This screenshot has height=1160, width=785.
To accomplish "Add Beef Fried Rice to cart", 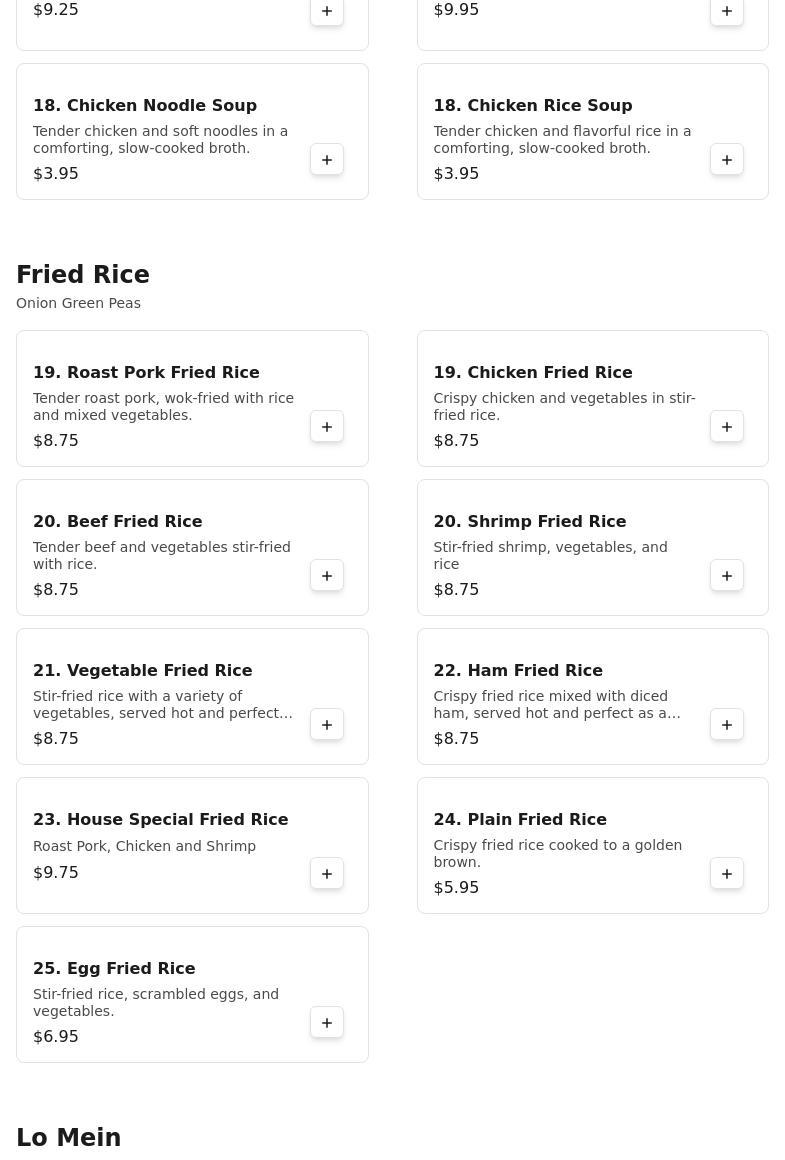I will click(327, 576).
